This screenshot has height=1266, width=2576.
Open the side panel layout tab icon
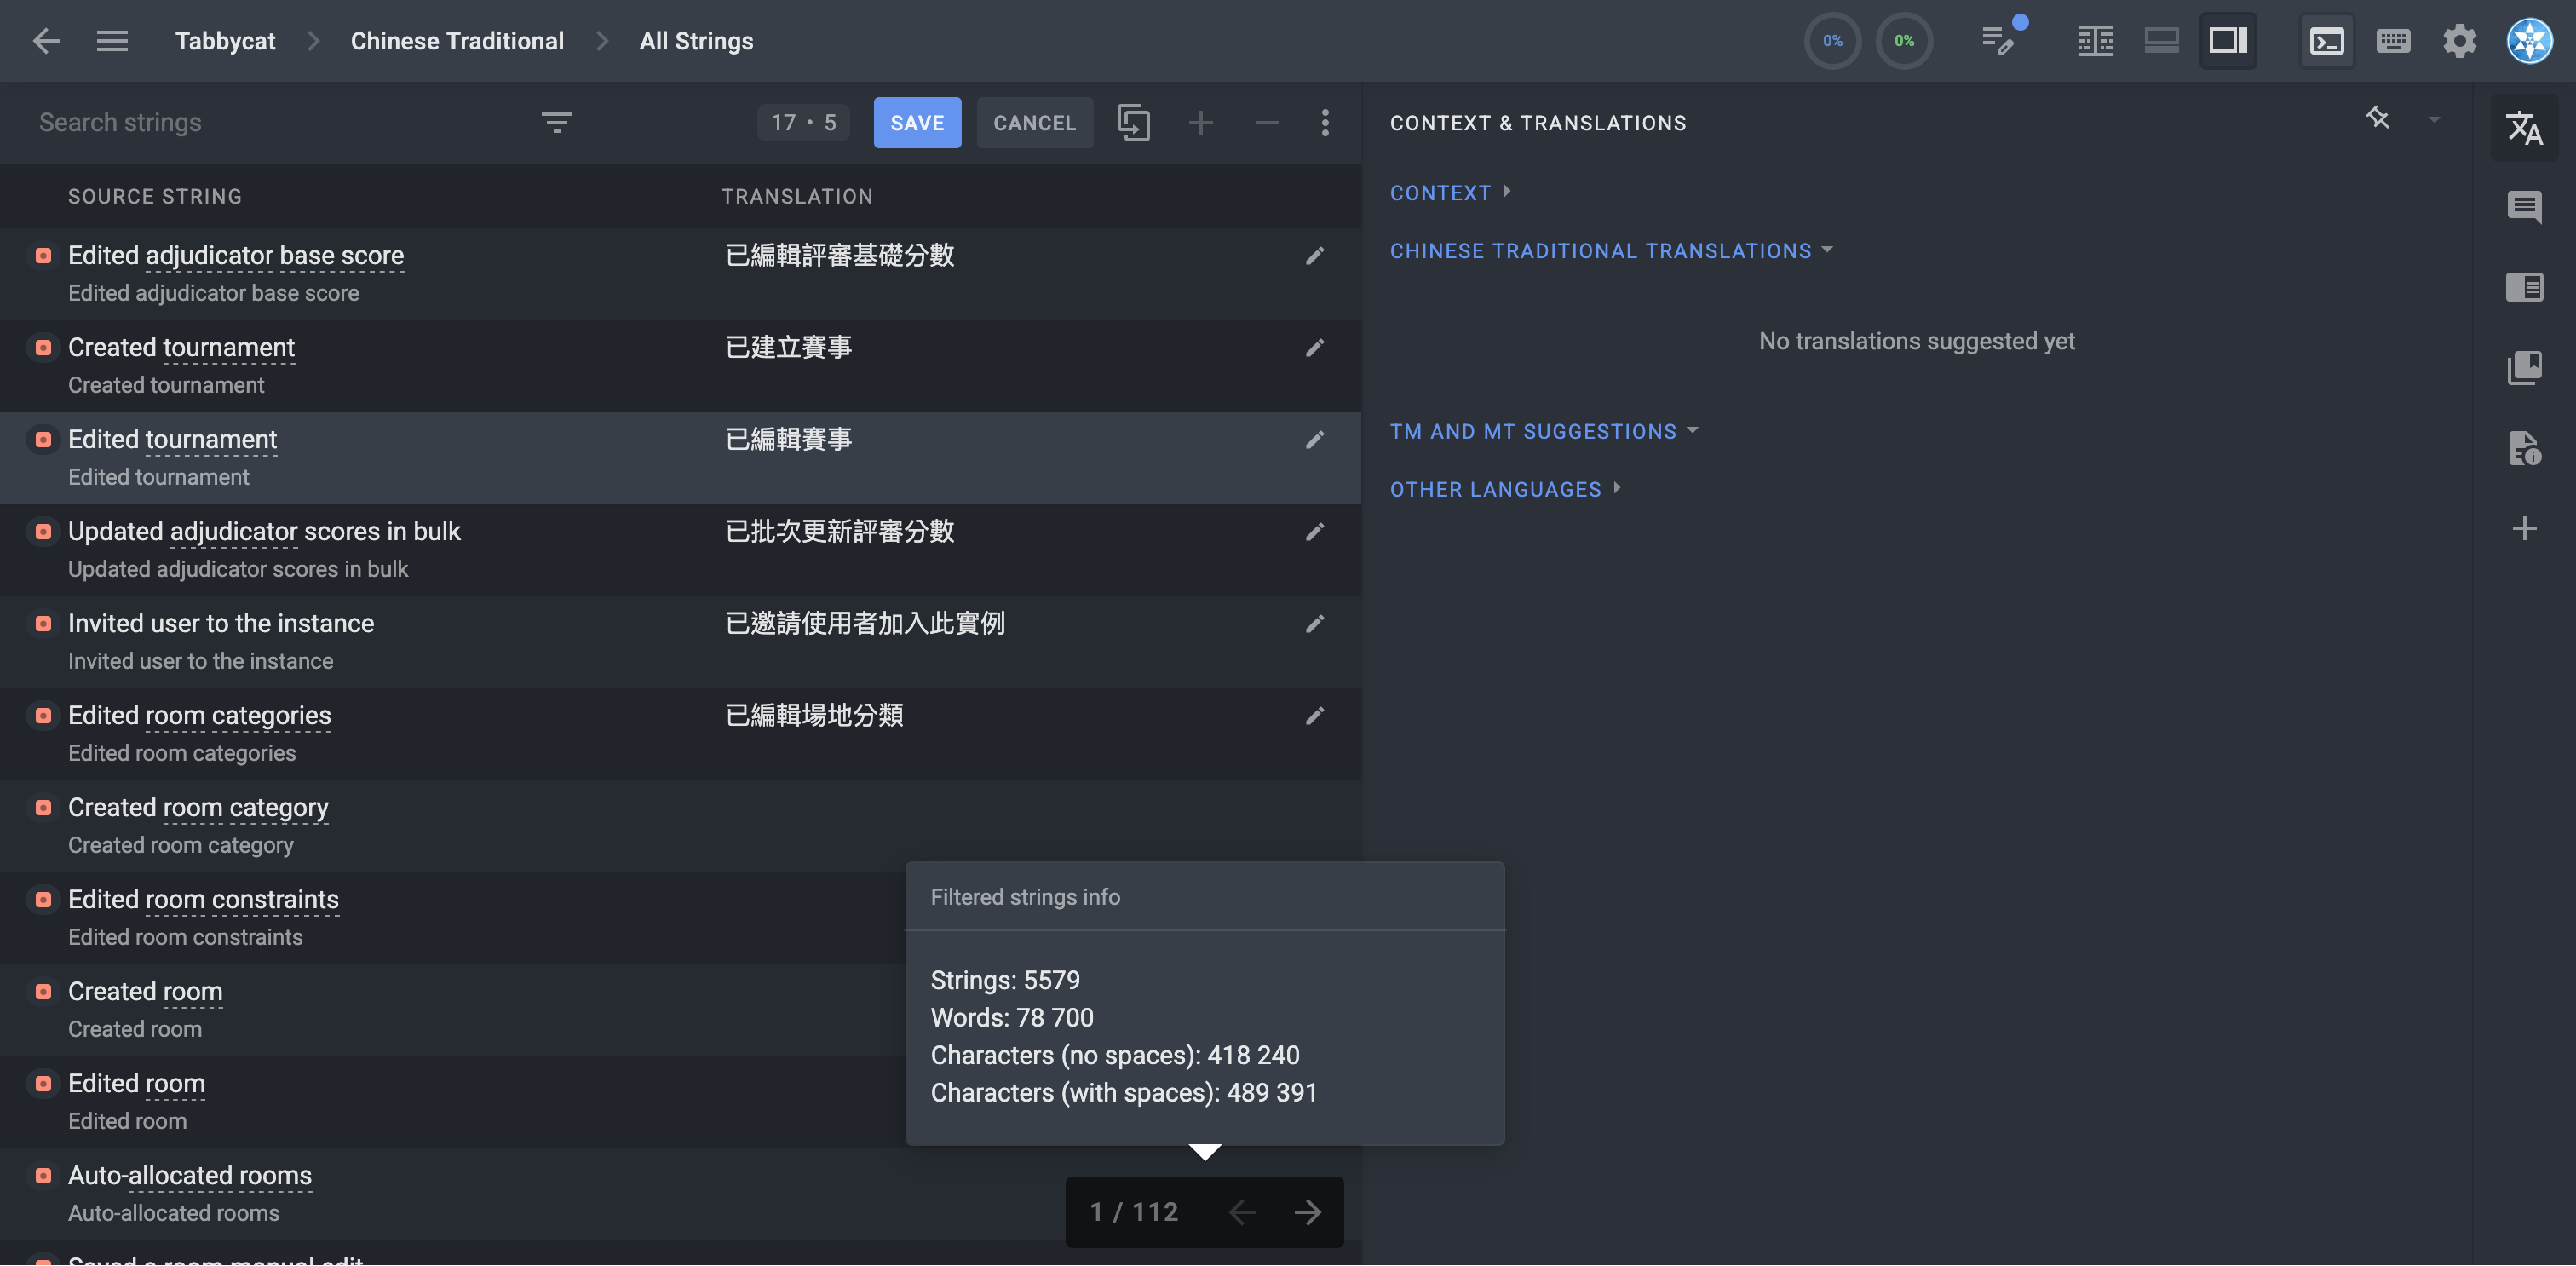[x=2524, y=287]
